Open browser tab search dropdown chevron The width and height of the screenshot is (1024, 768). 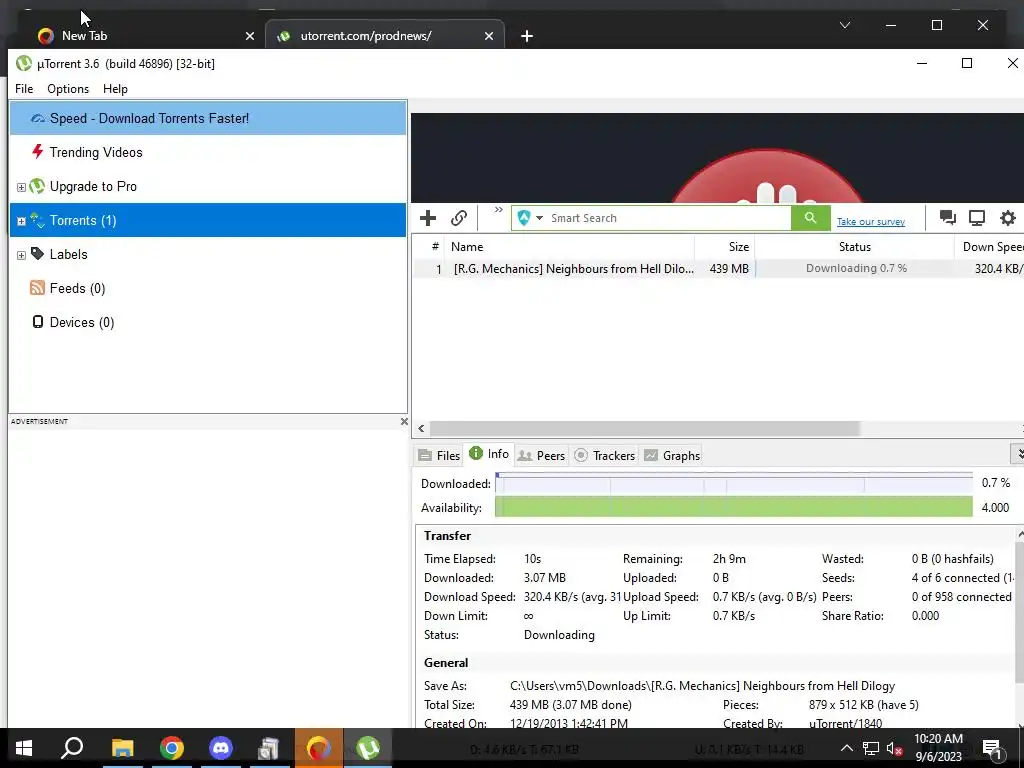pos(844,25)
